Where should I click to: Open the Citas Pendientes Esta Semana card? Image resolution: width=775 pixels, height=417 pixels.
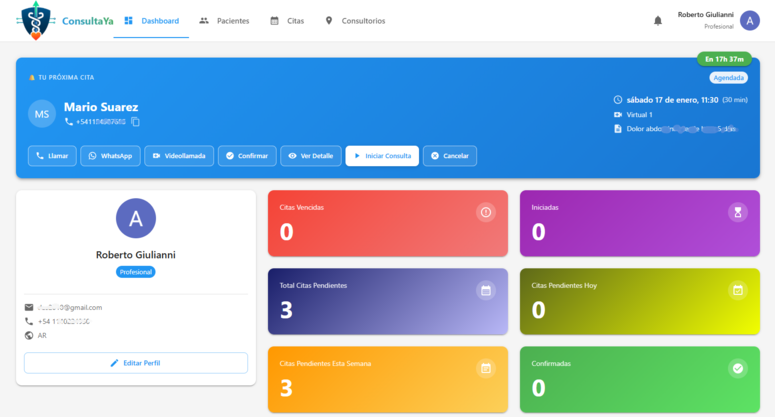[x=388, y=379]
